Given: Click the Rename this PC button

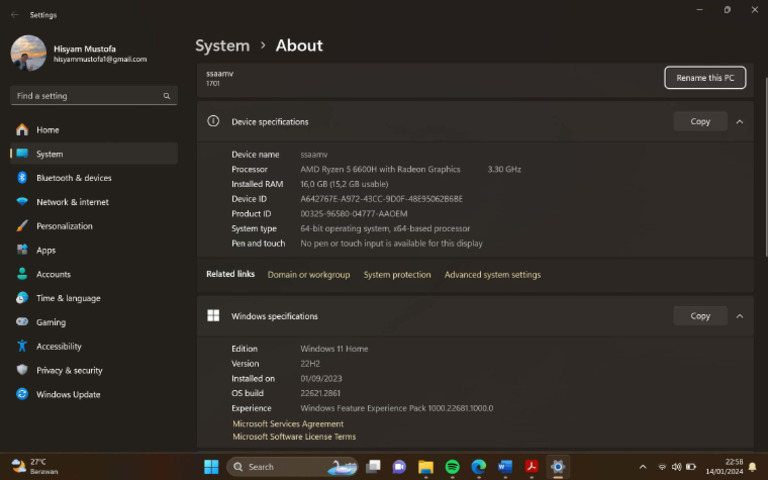Looking at the screenshot, I should click(x=704, y=78).
